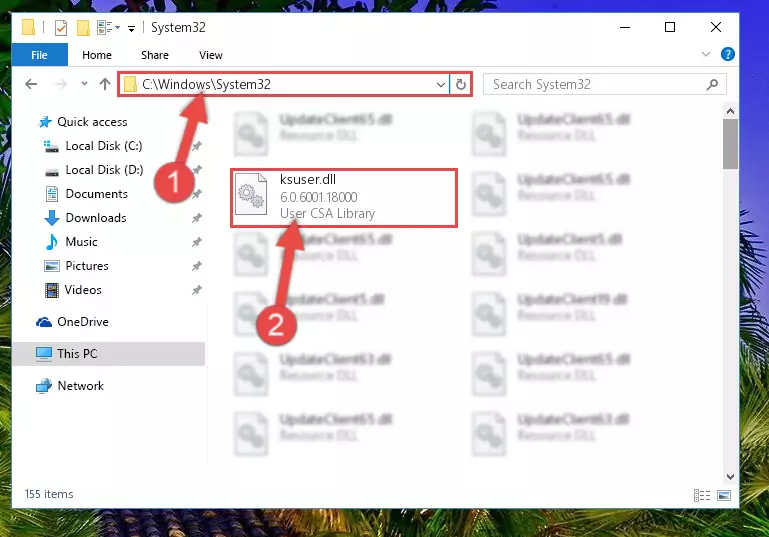Select Local Disk (C:) in sidebar
The height and width of the screenshot is (537, 769).
click(x=103, y=146)
